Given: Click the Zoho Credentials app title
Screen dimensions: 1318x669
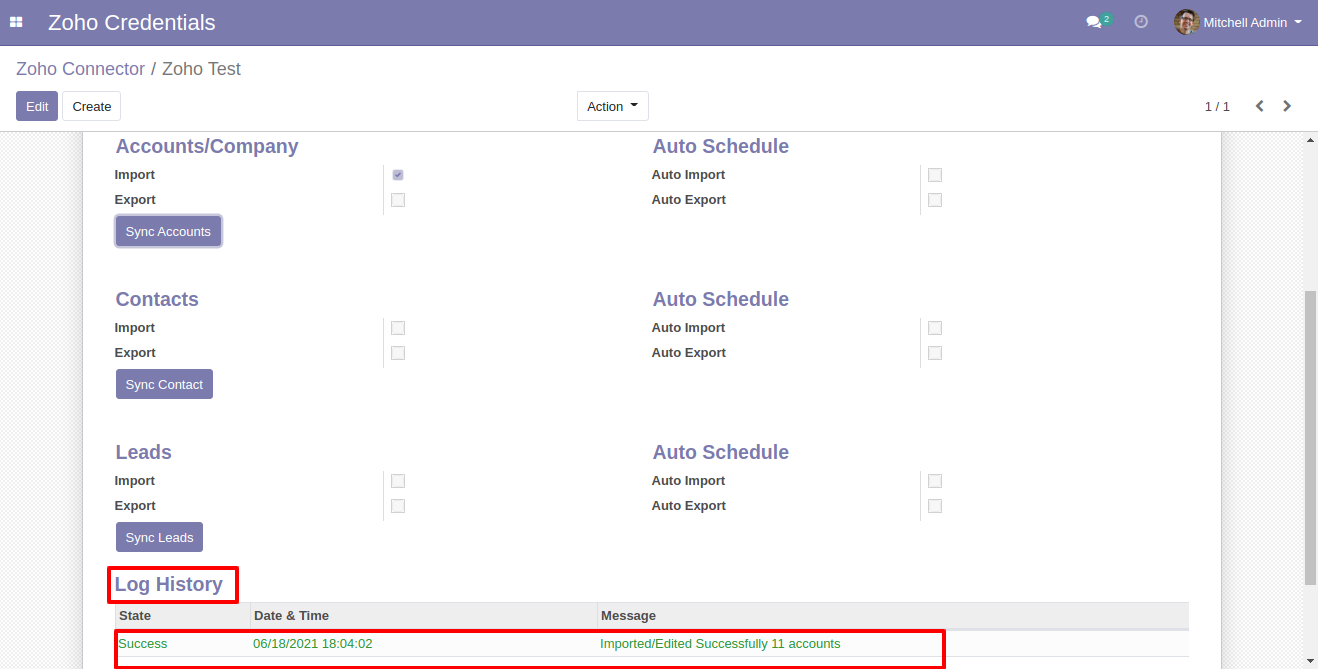Looking at the screenshot, I should click(131, 22).
